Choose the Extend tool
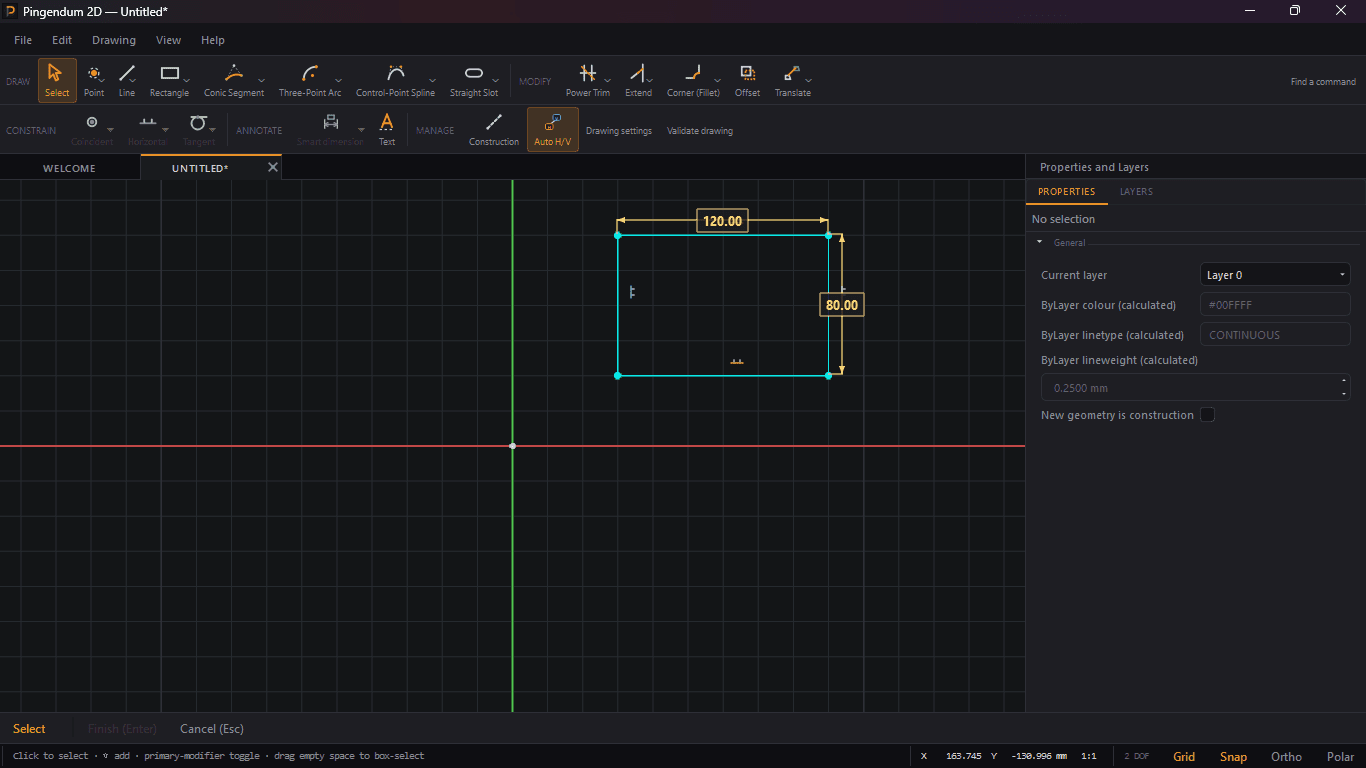Image resolution: width=1366 pixels, height=768 pixels. click(638, 80)
